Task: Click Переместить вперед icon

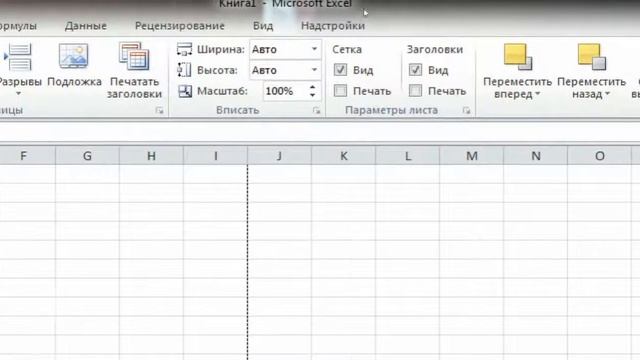Action: pyautogui.click(x=518, y=56)
